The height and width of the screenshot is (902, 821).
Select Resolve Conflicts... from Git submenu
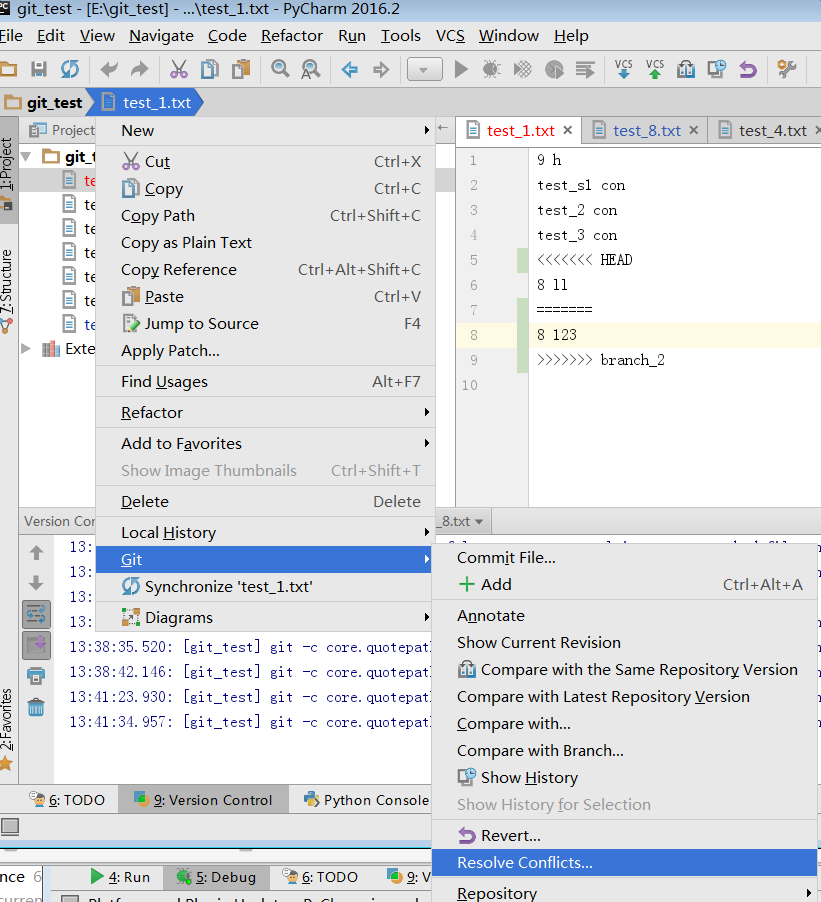(625, 862)
